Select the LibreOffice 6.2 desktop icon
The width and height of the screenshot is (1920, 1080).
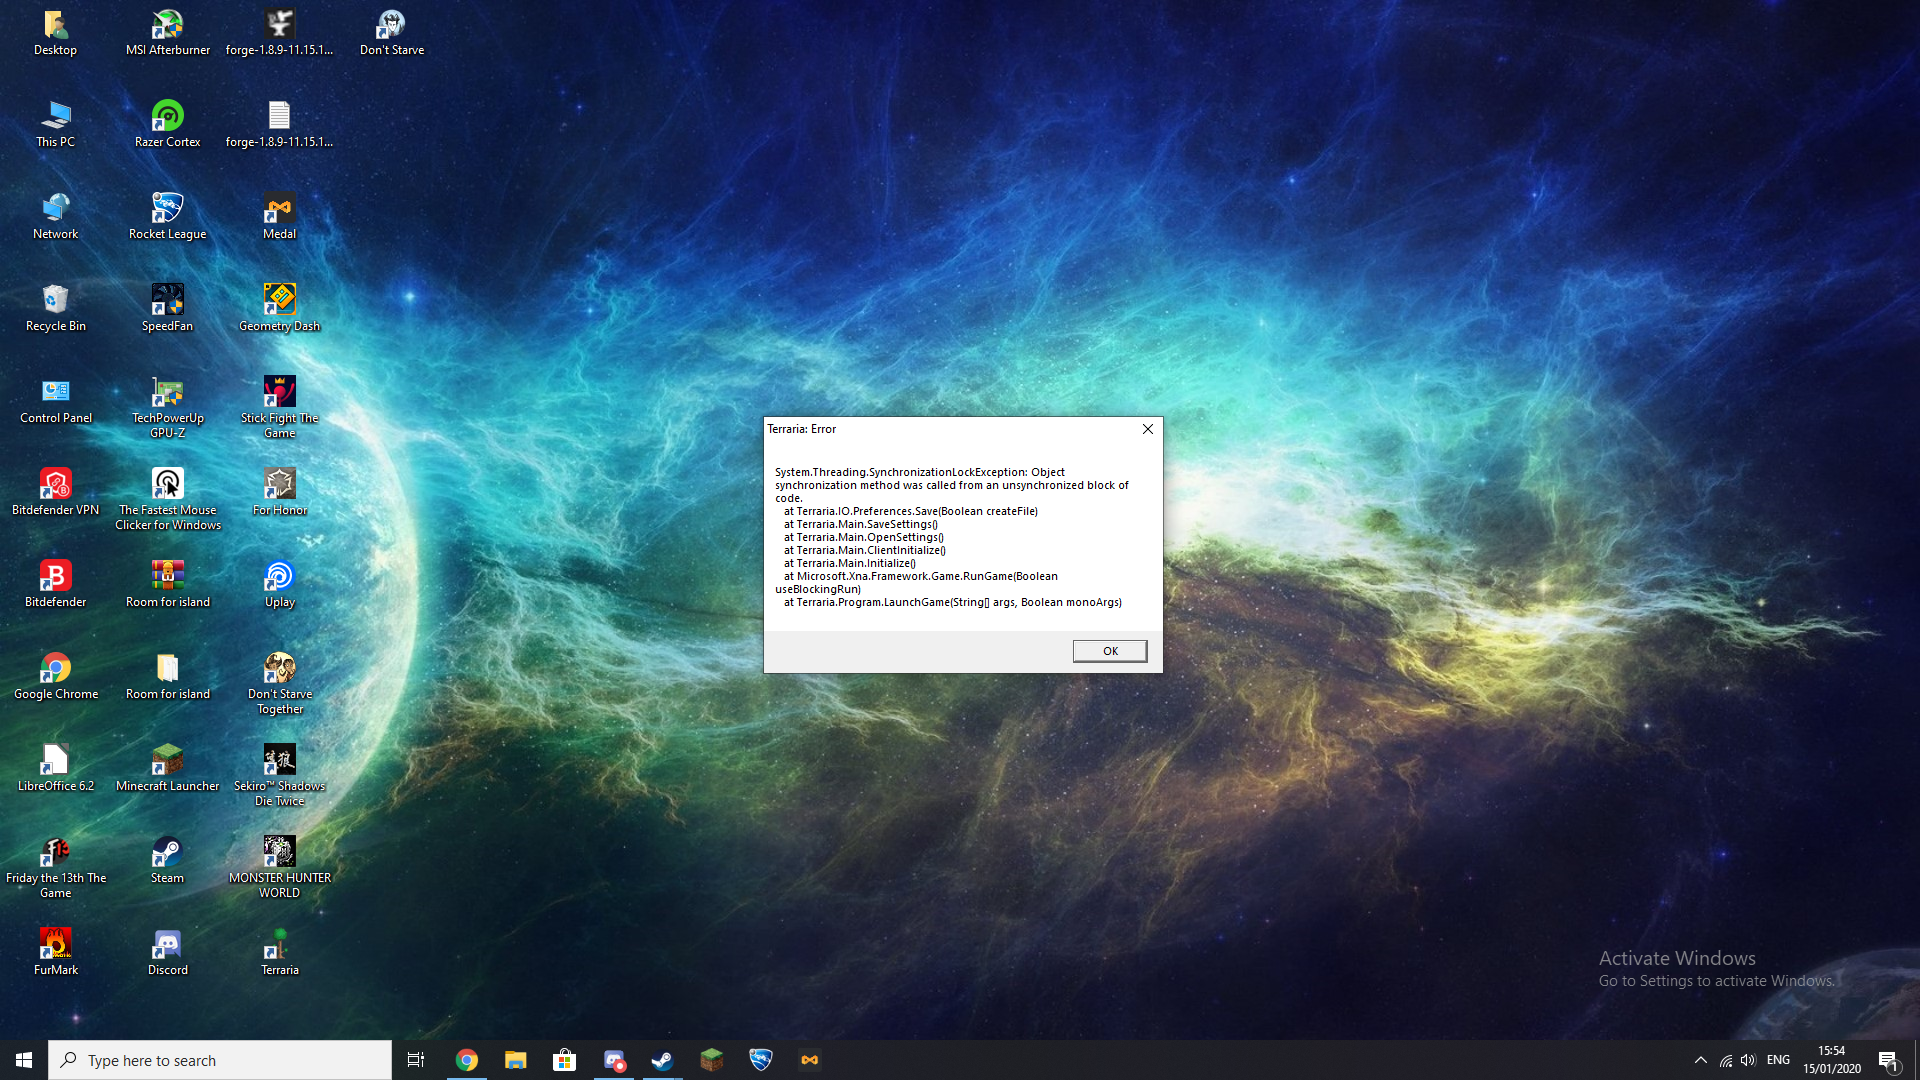pos(56,769)
